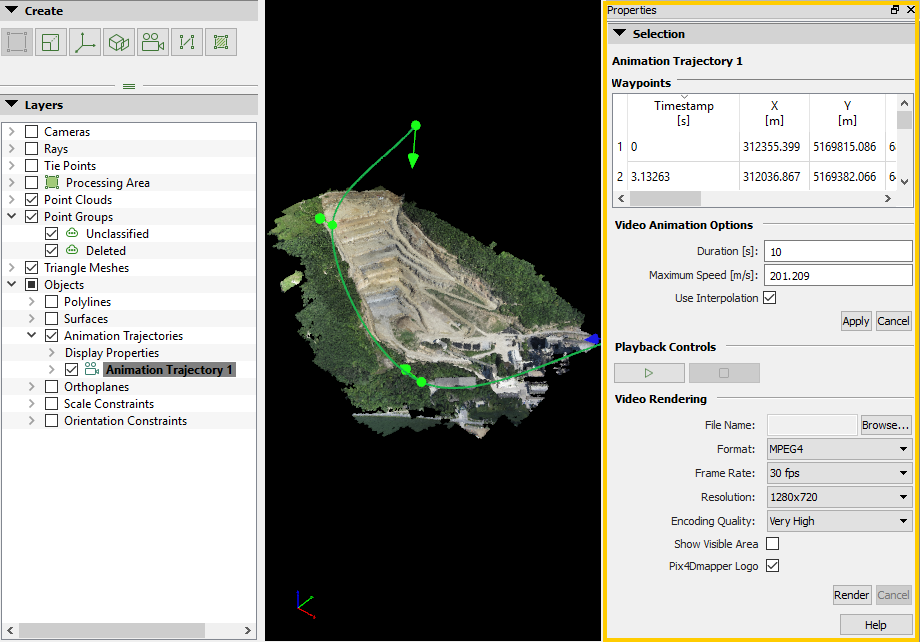Activate the New Surface tool
The width and height of the screenshot is (920, 642).
point(221,42)
